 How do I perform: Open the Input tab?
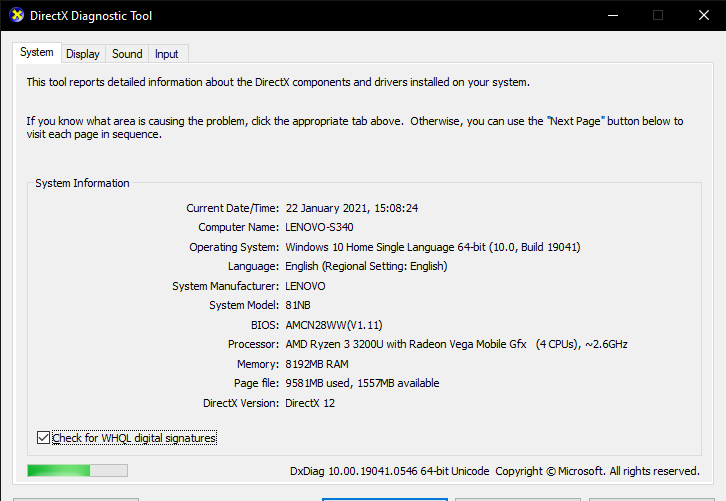point(167,54)
